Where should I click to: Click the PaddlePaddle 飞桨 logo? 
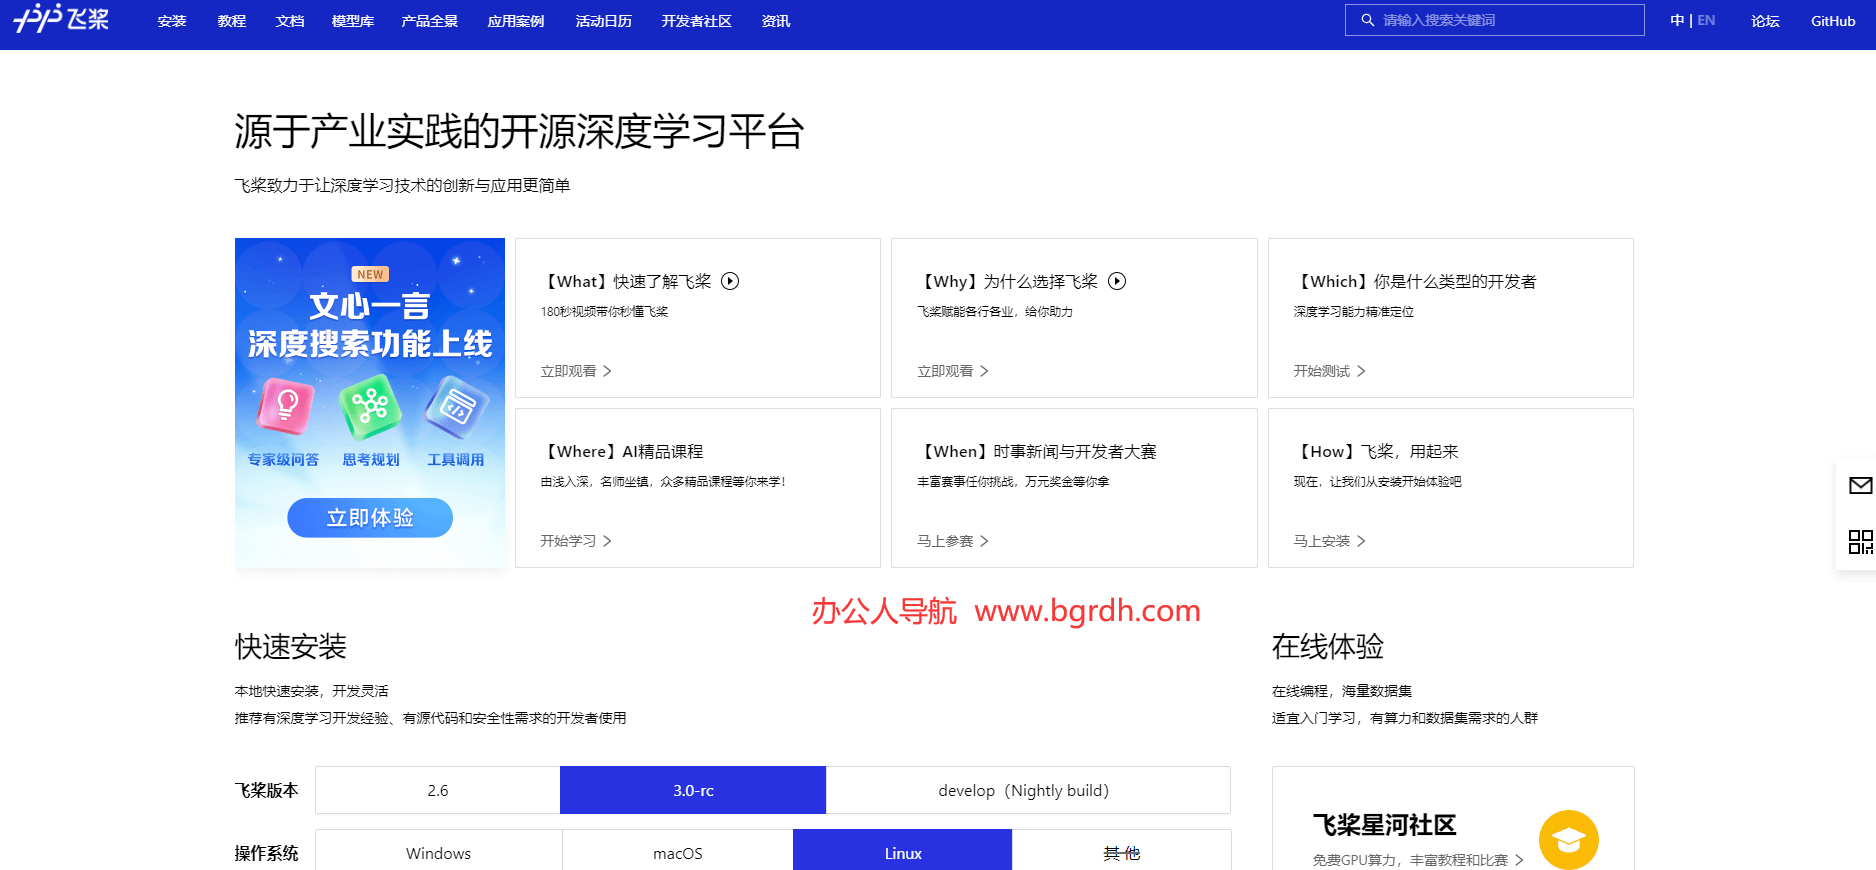tap(61, 19)
